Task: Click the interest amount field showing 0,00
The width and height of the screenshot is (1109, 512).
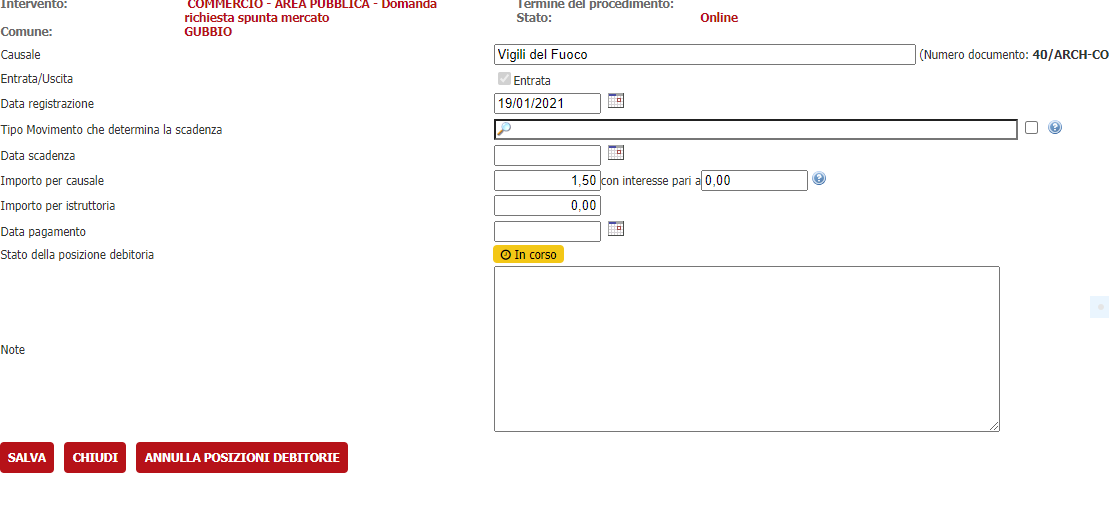Action: [754, 180]
